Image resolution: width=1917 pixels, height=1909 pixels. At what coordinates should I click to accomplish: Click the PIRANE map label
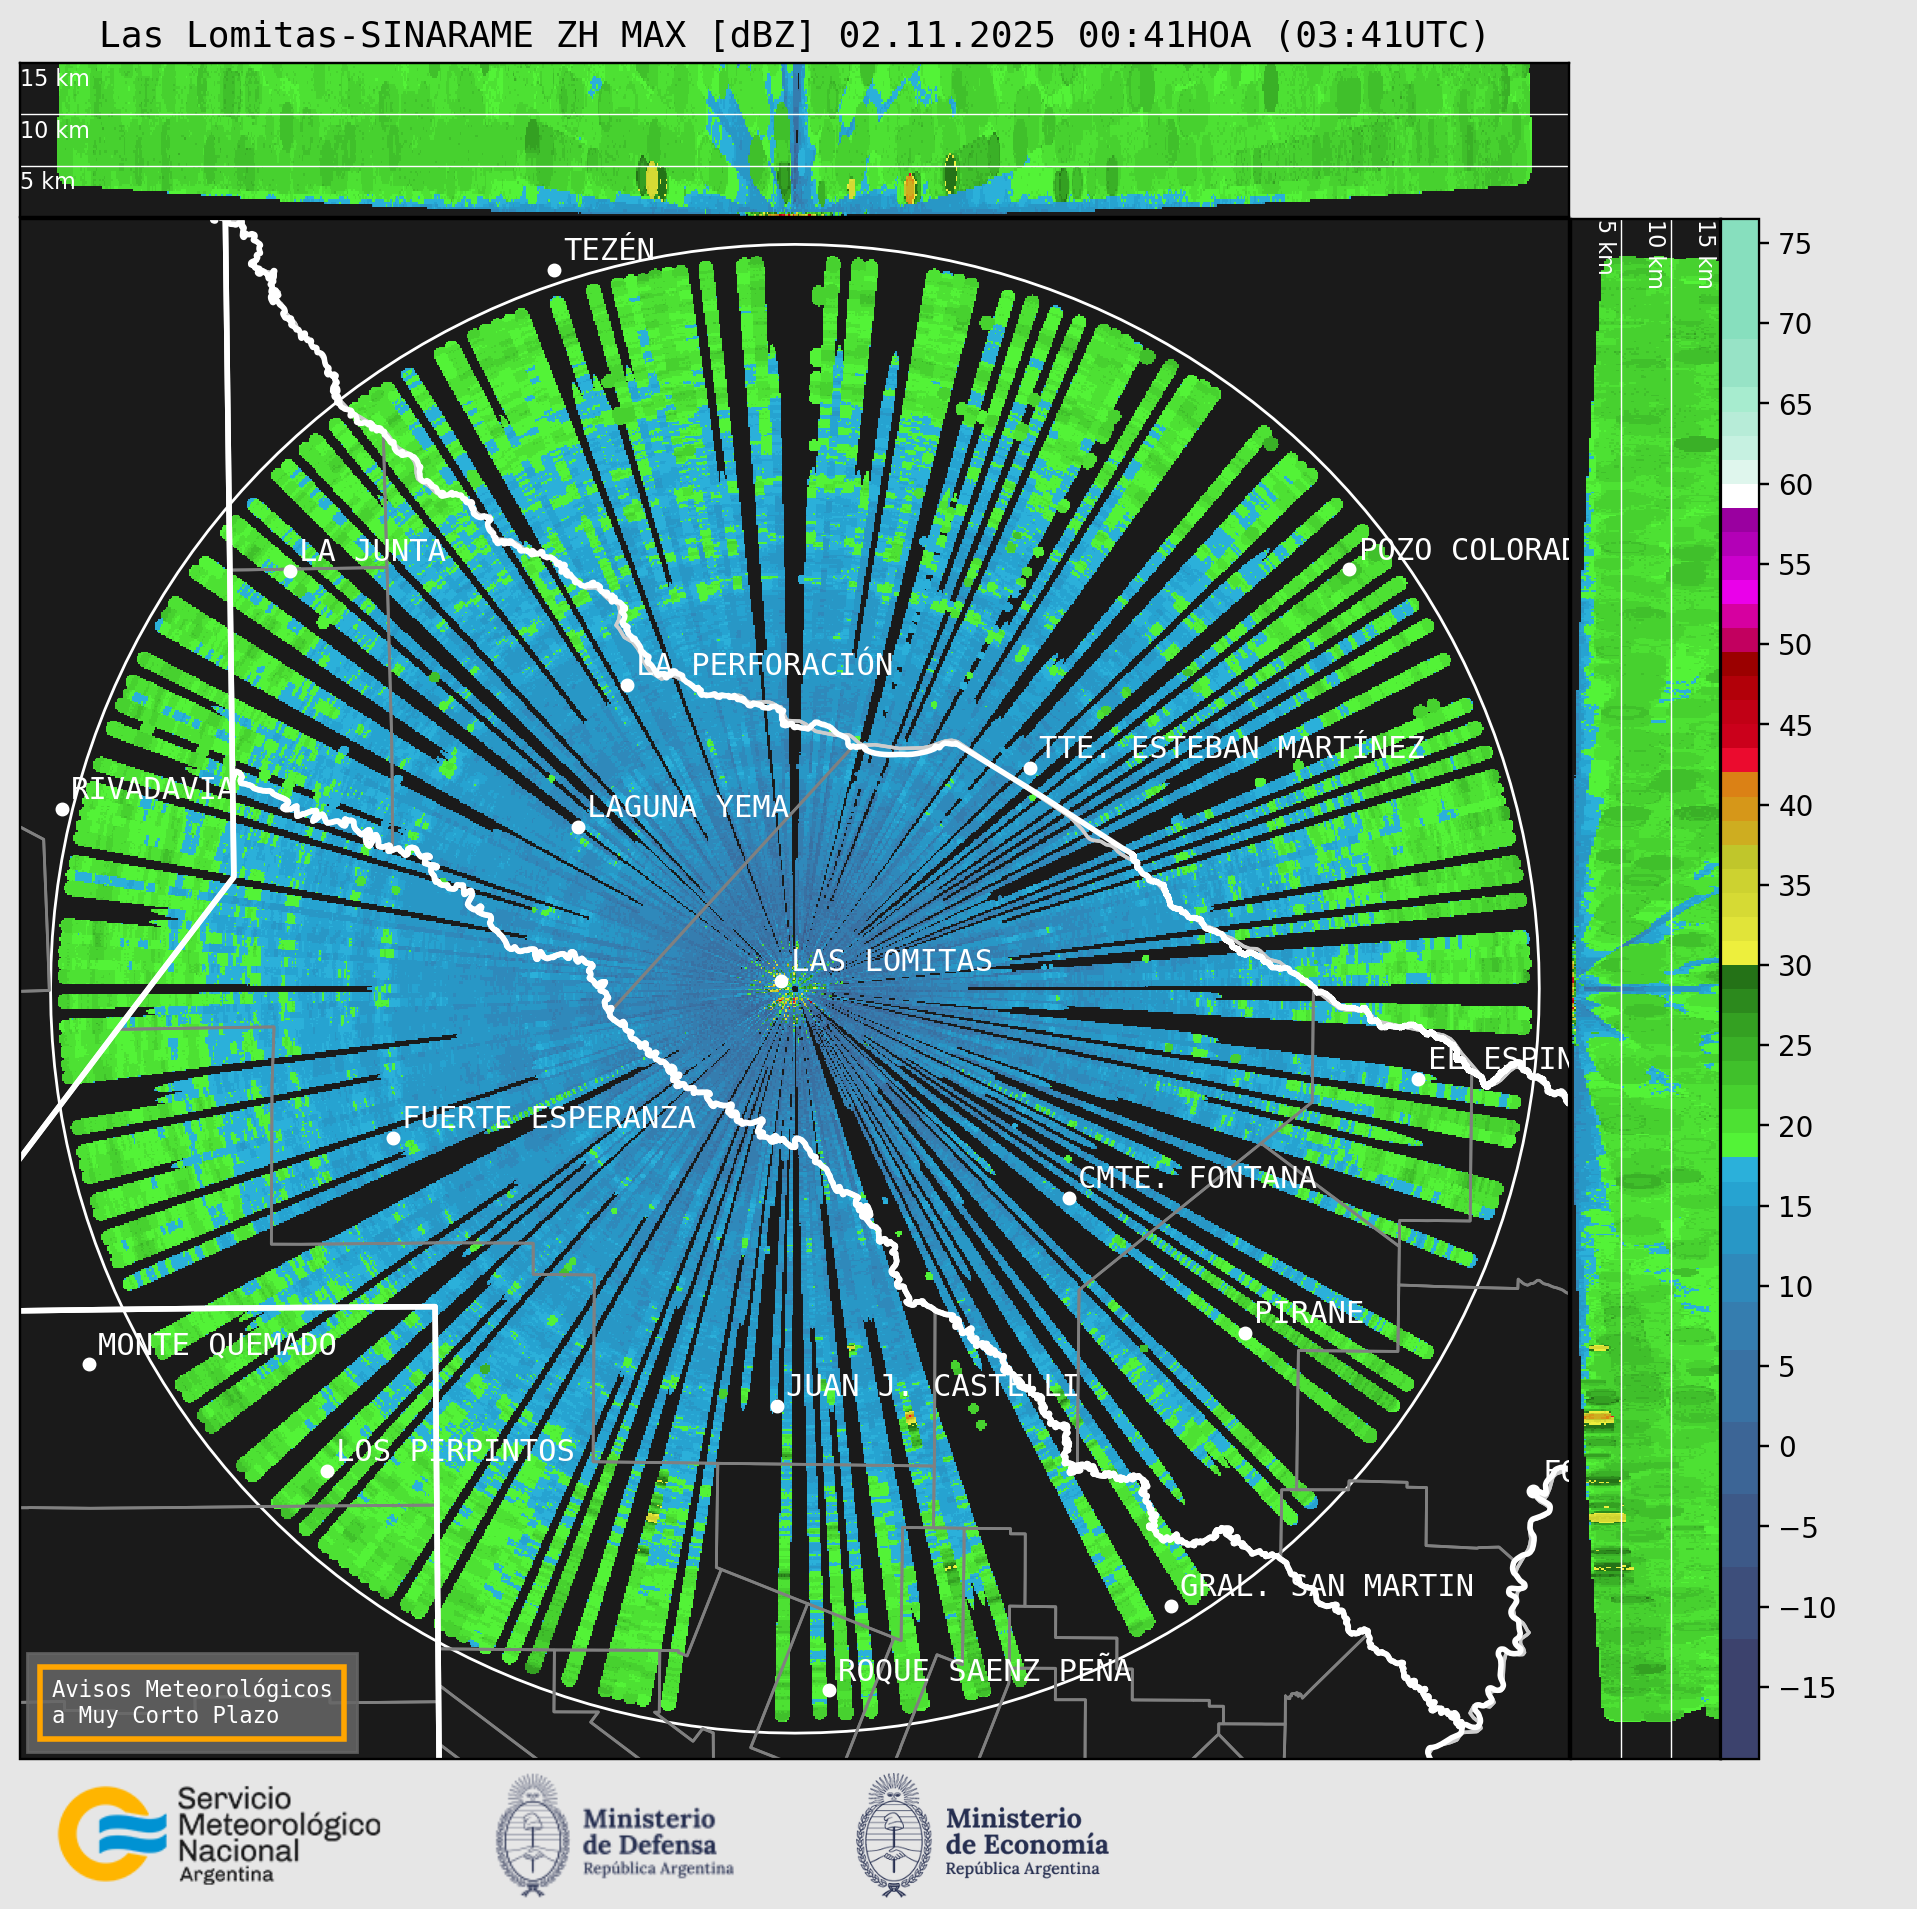click(1309, 1313)
